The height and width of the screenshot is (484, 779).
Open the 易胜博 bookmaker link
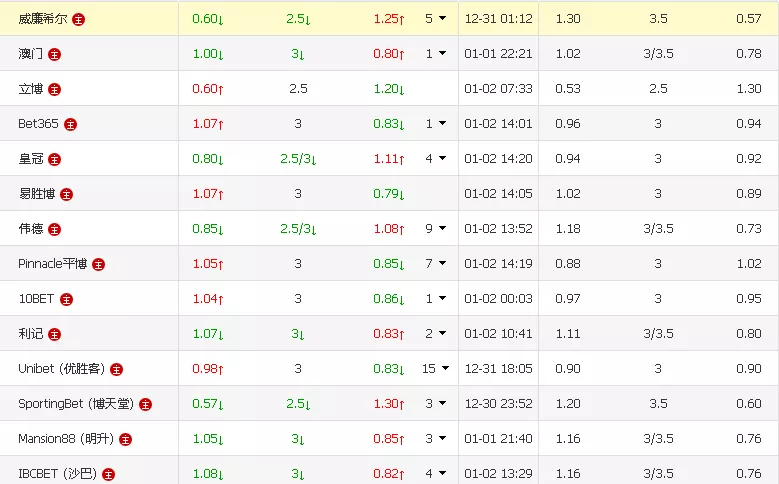click(x=37, y=194)
